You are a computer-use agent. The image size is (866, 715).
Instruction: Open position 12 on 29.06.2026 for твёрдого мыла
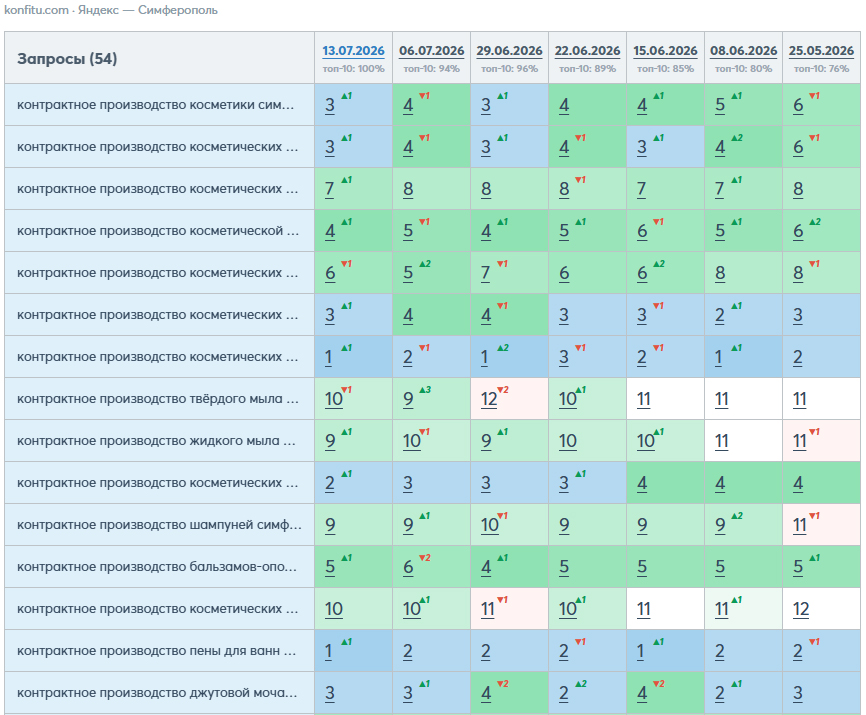coord(489,399)
